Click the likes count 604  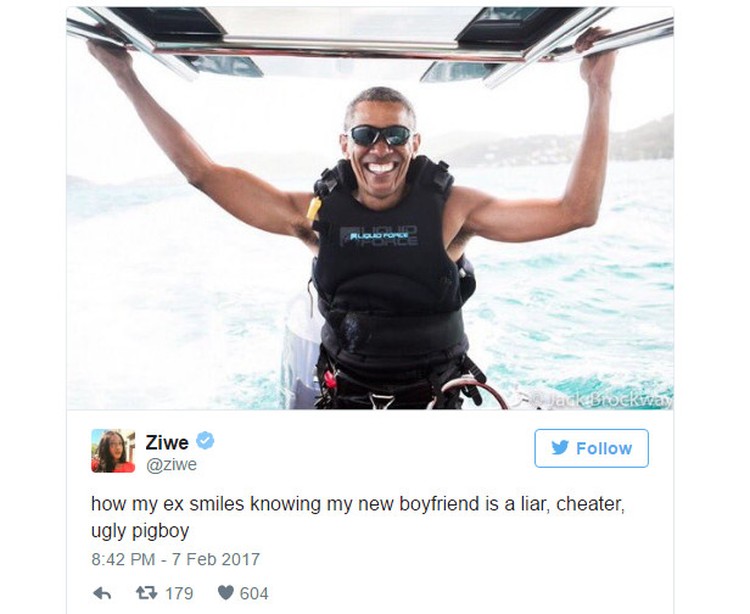tap(254, 593)
